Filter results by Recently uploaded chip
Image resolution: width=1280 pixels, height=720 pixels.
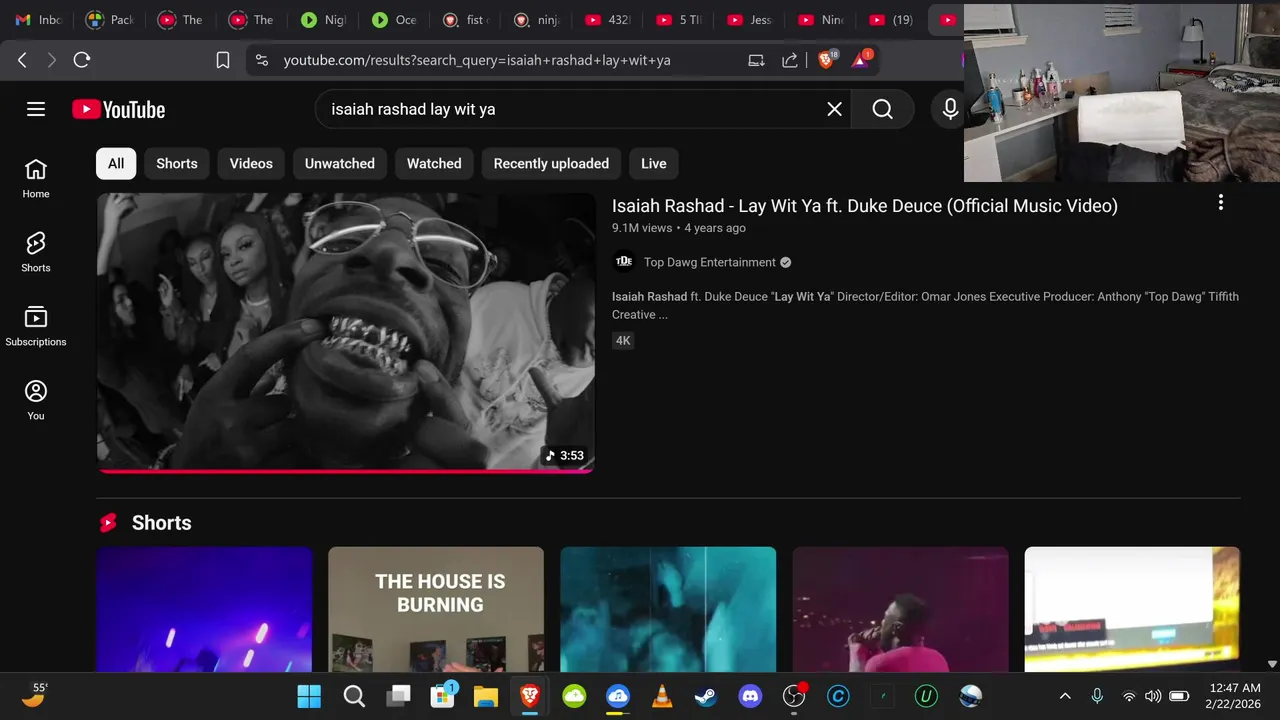click(551, 164)
